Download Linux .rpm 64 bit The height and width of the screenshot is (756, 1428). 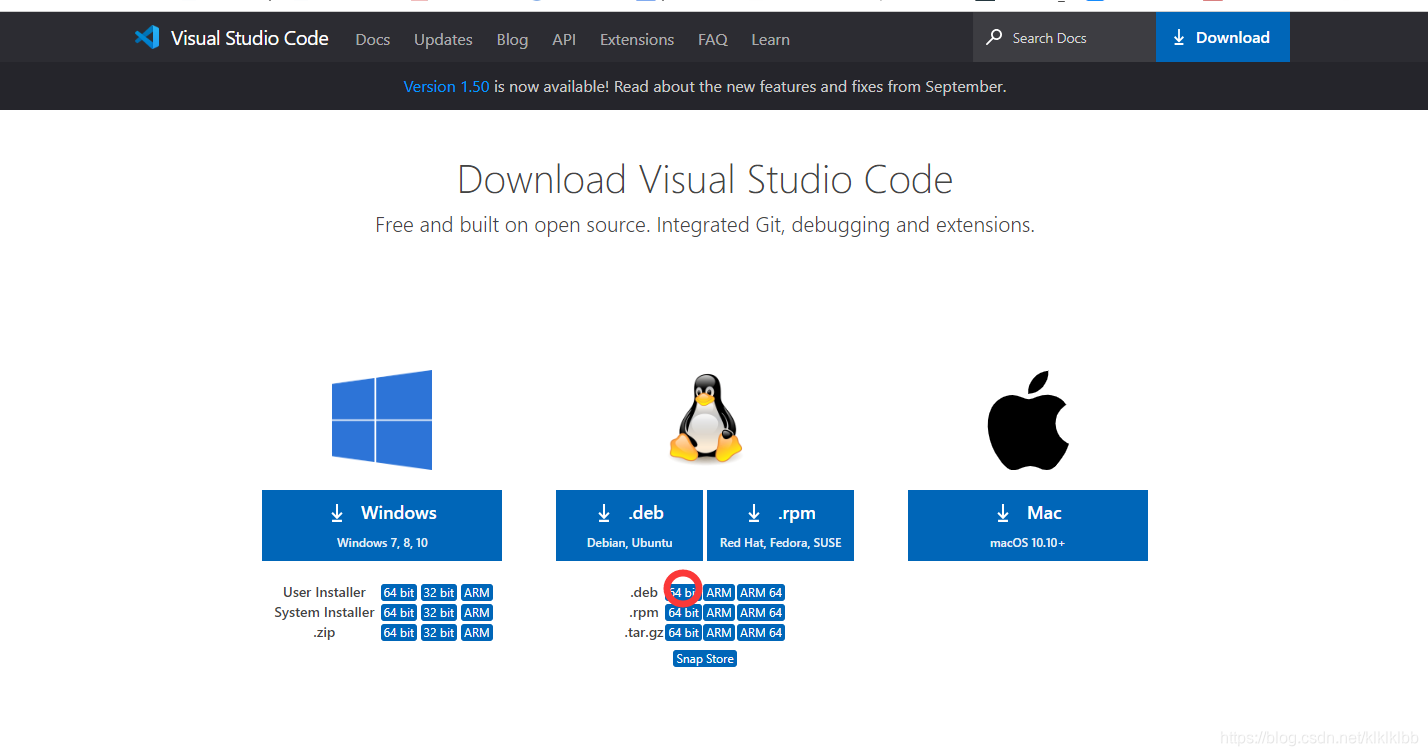(683, 613)
